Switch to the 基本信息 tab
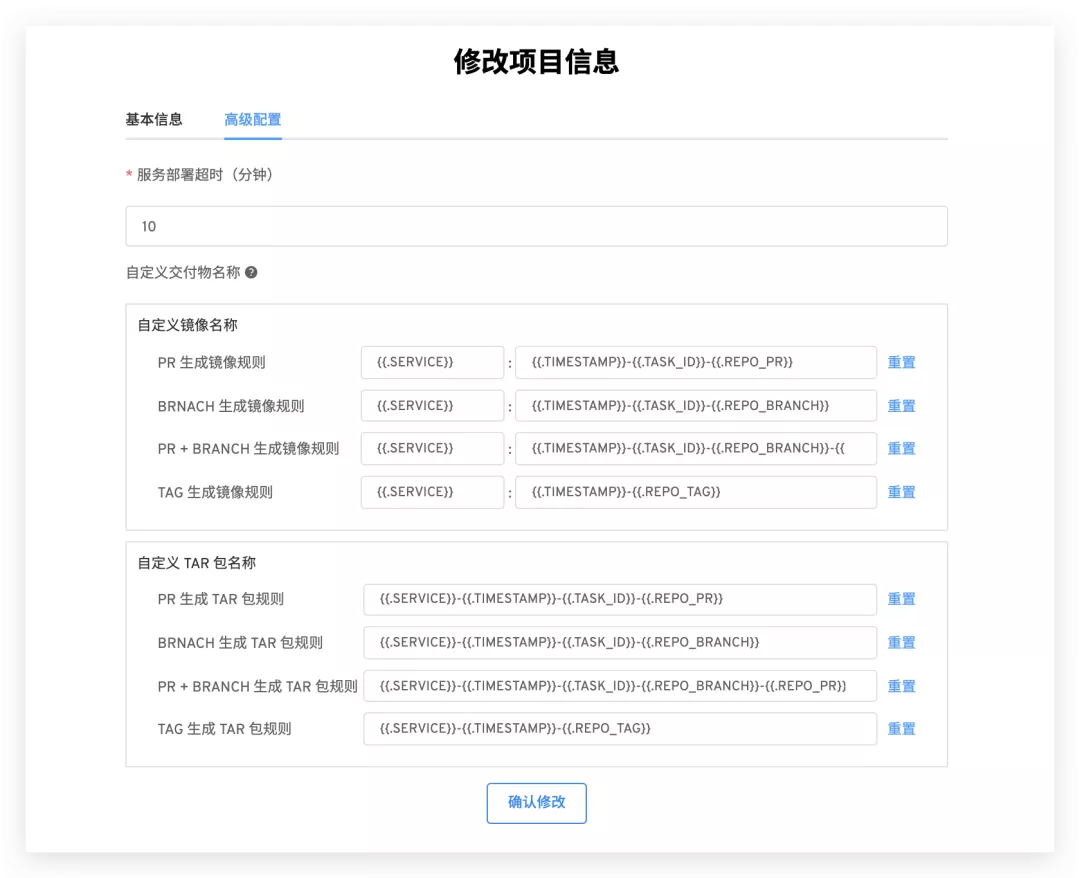This screenshot has width=1080, height=878. 154,119
